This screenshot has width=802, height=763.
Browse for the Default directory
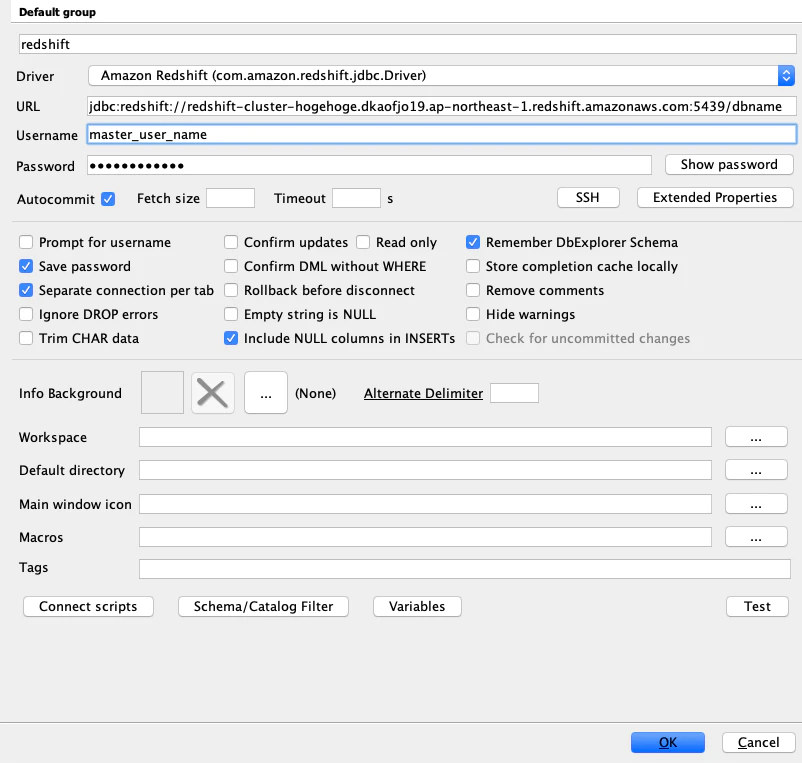tap(756, 470)
